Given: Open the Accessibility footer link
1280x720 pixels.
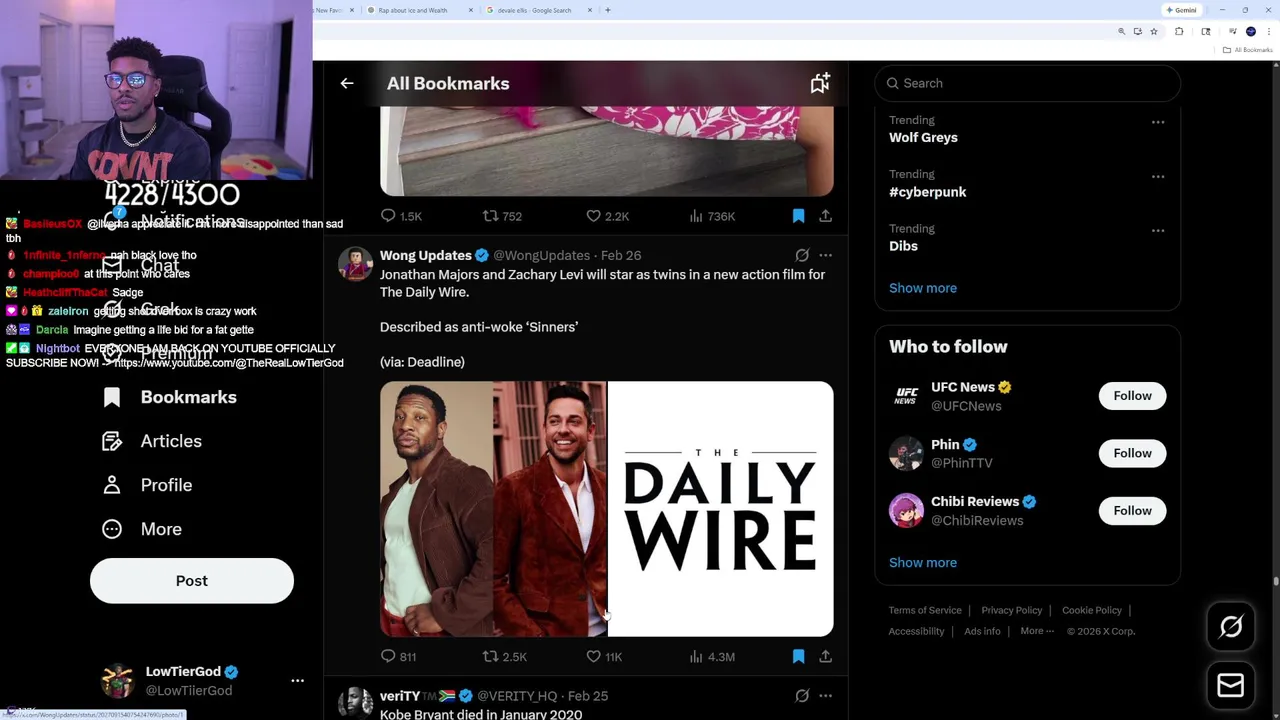Looking at the screenshot, I should 916,631.
